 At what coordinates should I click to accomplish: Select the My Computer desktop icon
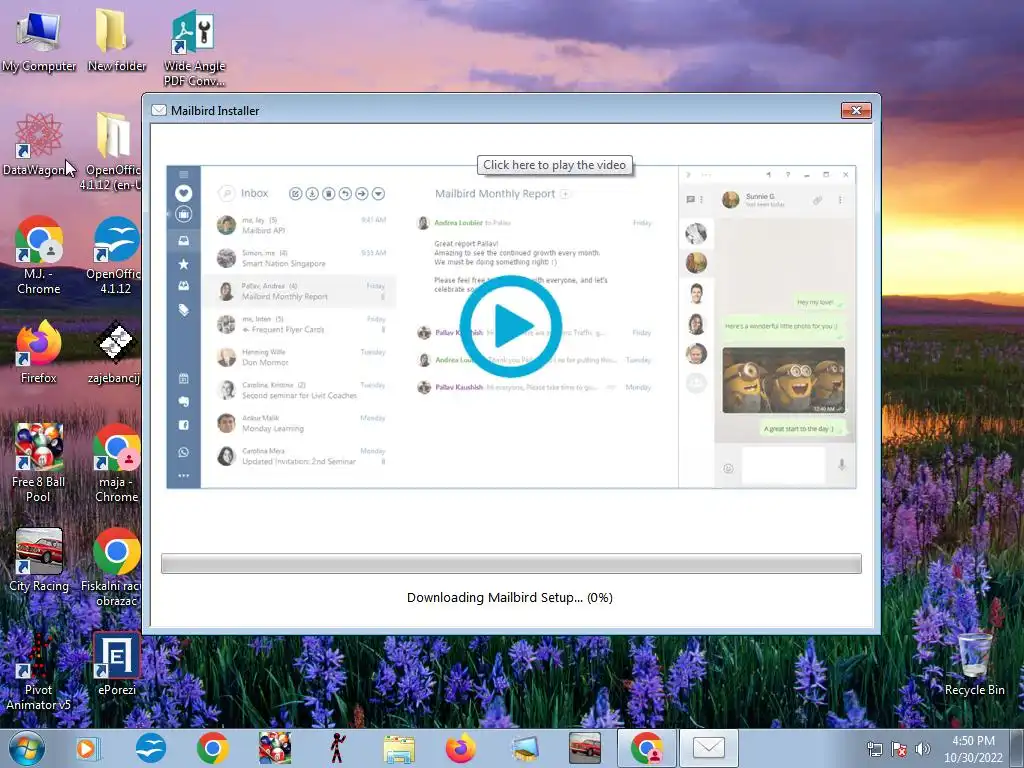pos(39,41)
